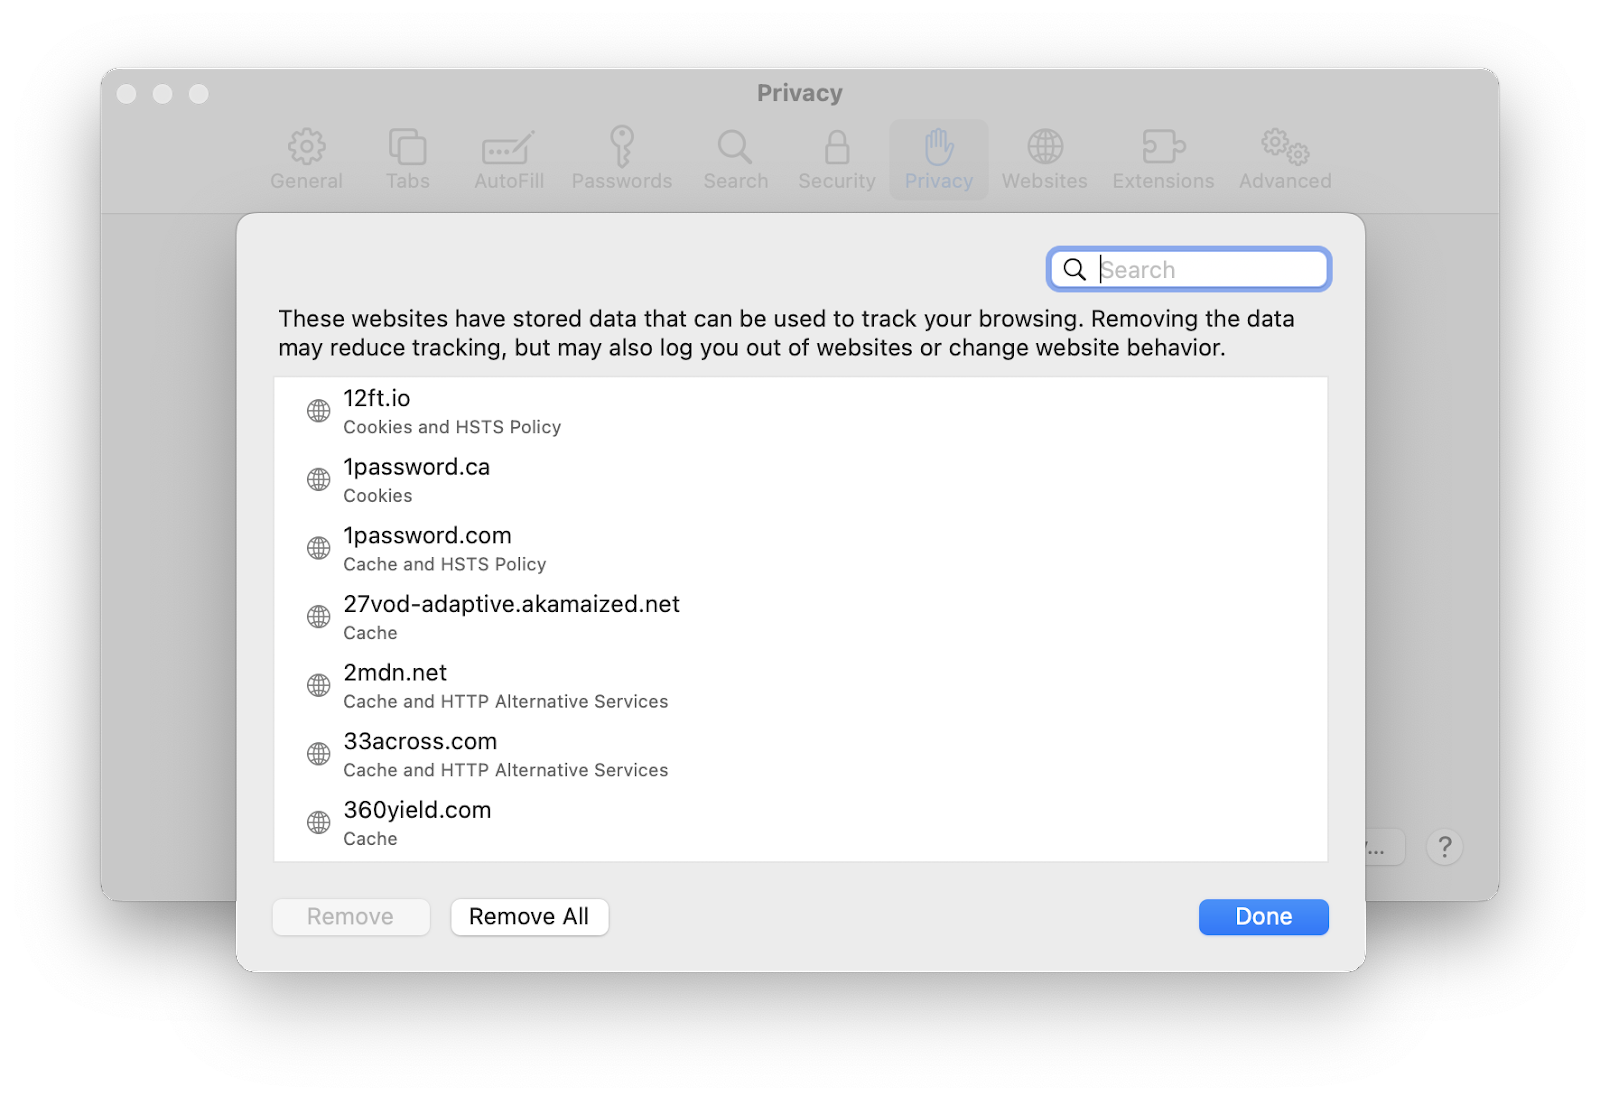
Task: Click the Remove All button
Action: pyautogui.click(x=529, y=916)
